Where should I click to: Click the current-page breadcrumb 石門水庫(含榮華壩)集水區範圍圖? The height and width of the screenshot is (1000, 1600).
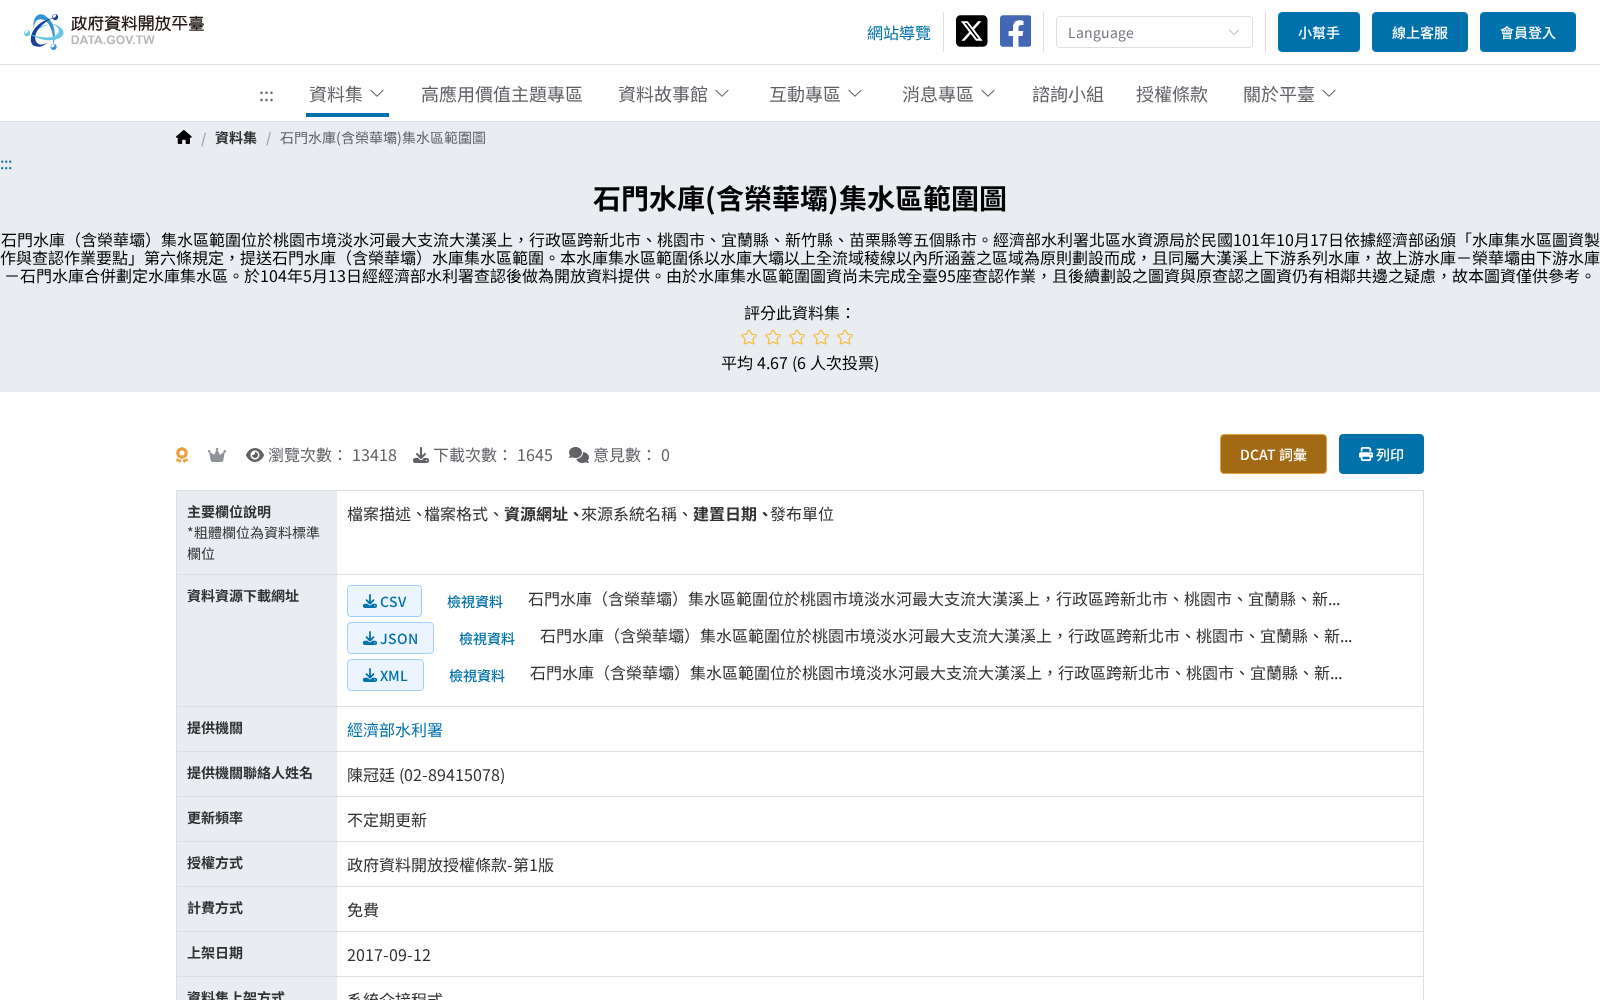point(383,138)
